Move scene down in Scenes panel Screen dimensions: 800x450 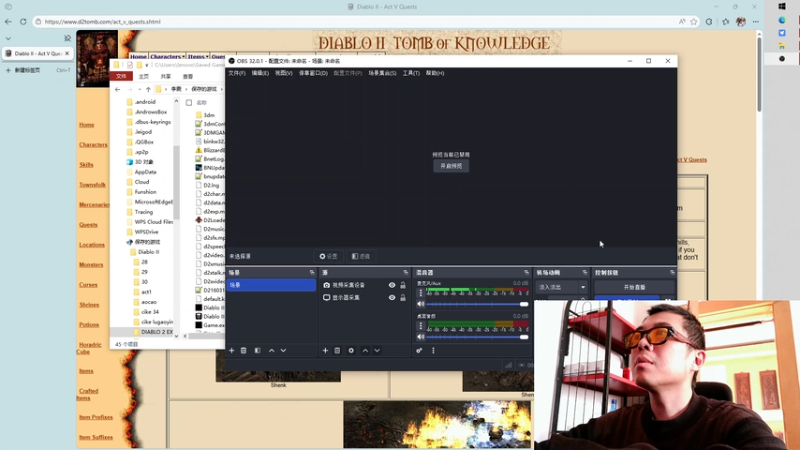point(284,351)
